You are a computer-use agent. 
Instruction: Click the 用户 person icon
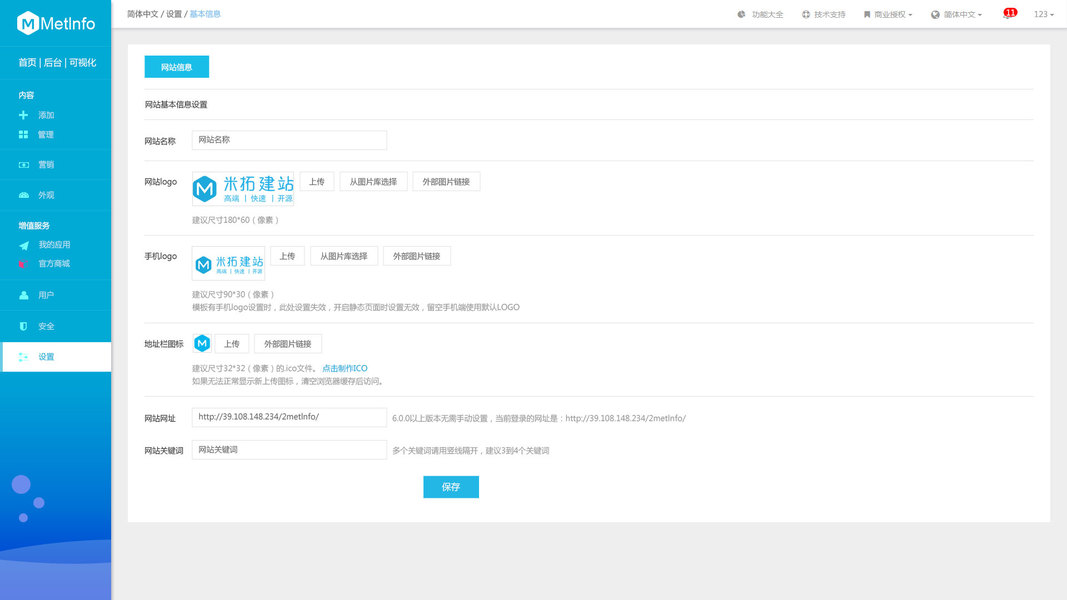(x=24, y=295)
